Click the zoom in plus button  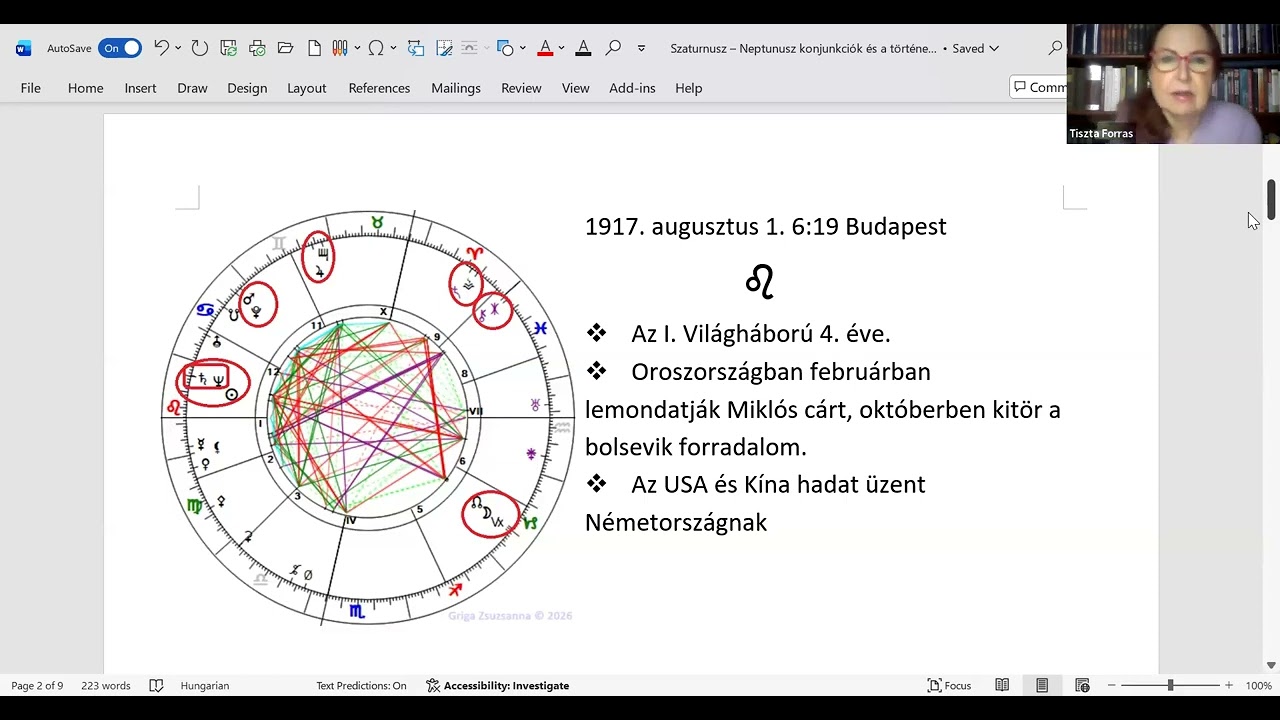pos(1229,686)
